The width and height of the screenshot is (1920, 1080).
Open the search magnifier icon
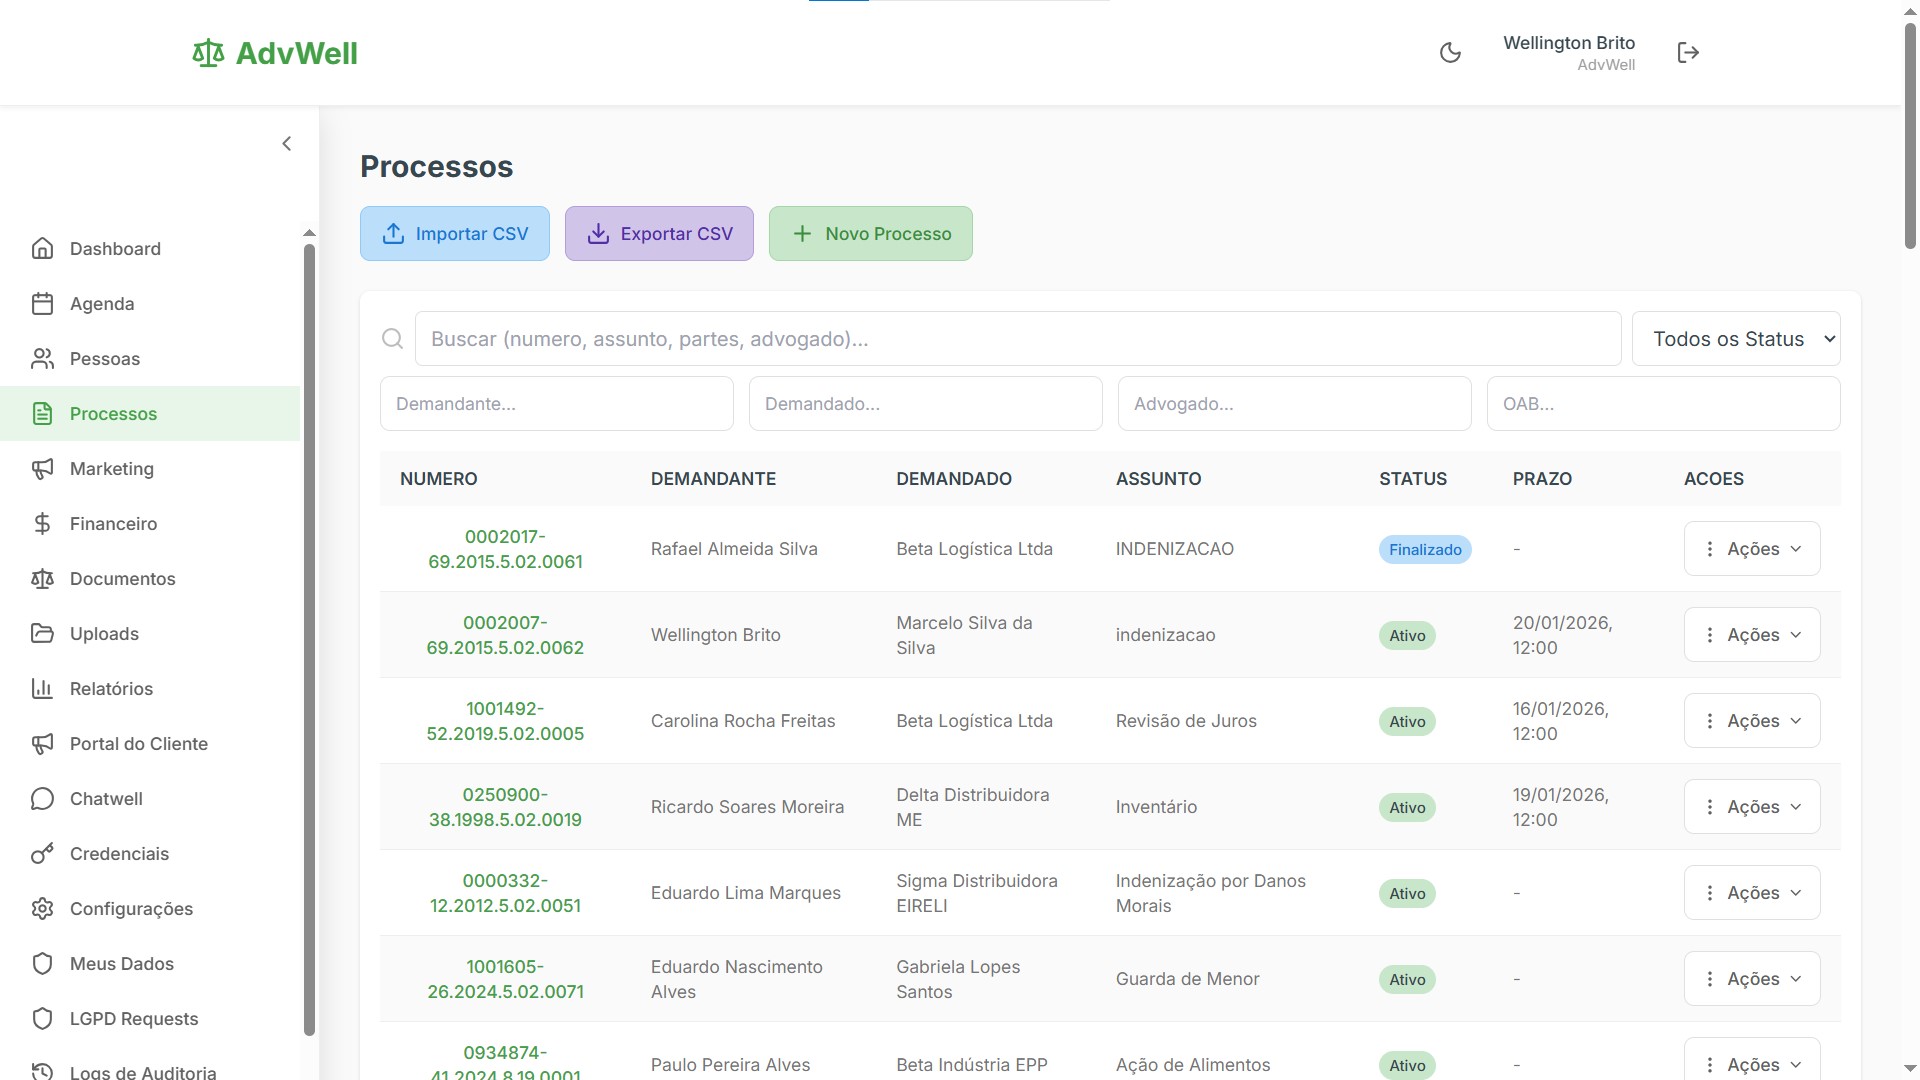pyautogui.click(x=391, y=338)
